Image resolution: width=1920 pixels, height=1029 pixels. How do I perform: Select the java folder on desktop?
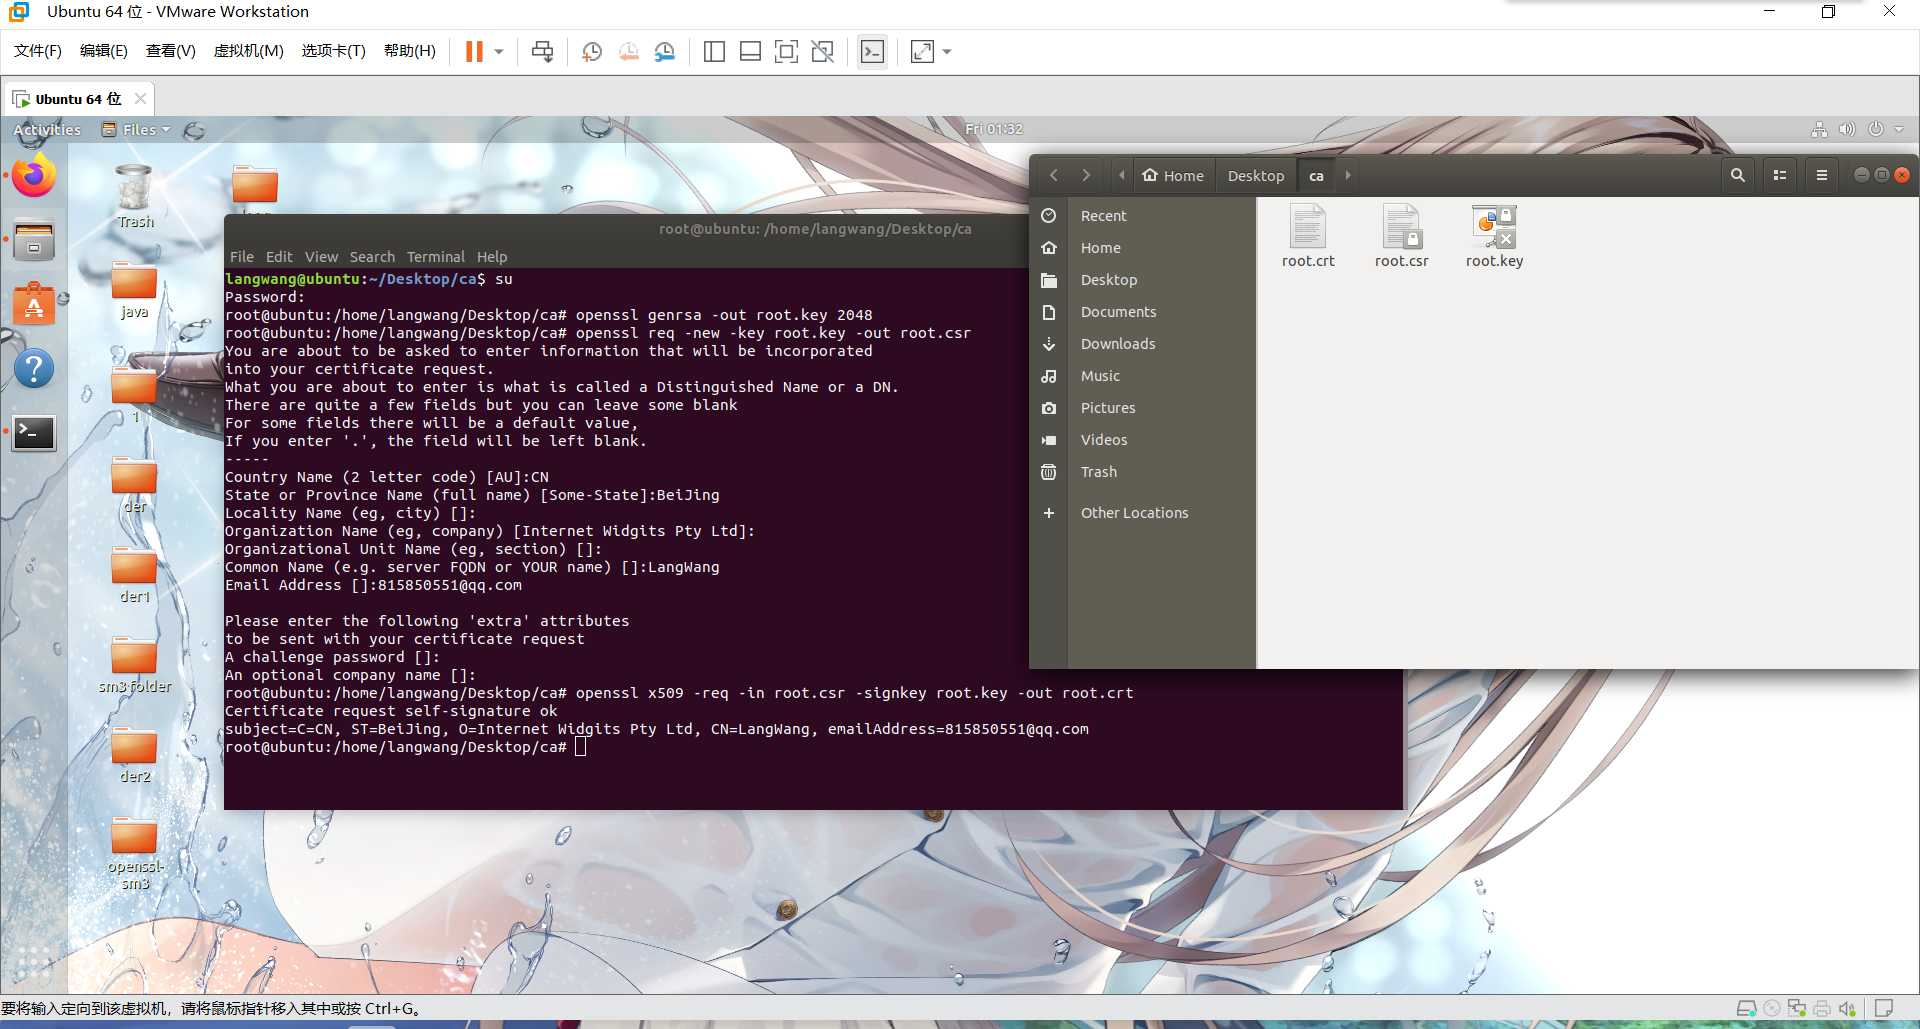(x=135, y=290)
